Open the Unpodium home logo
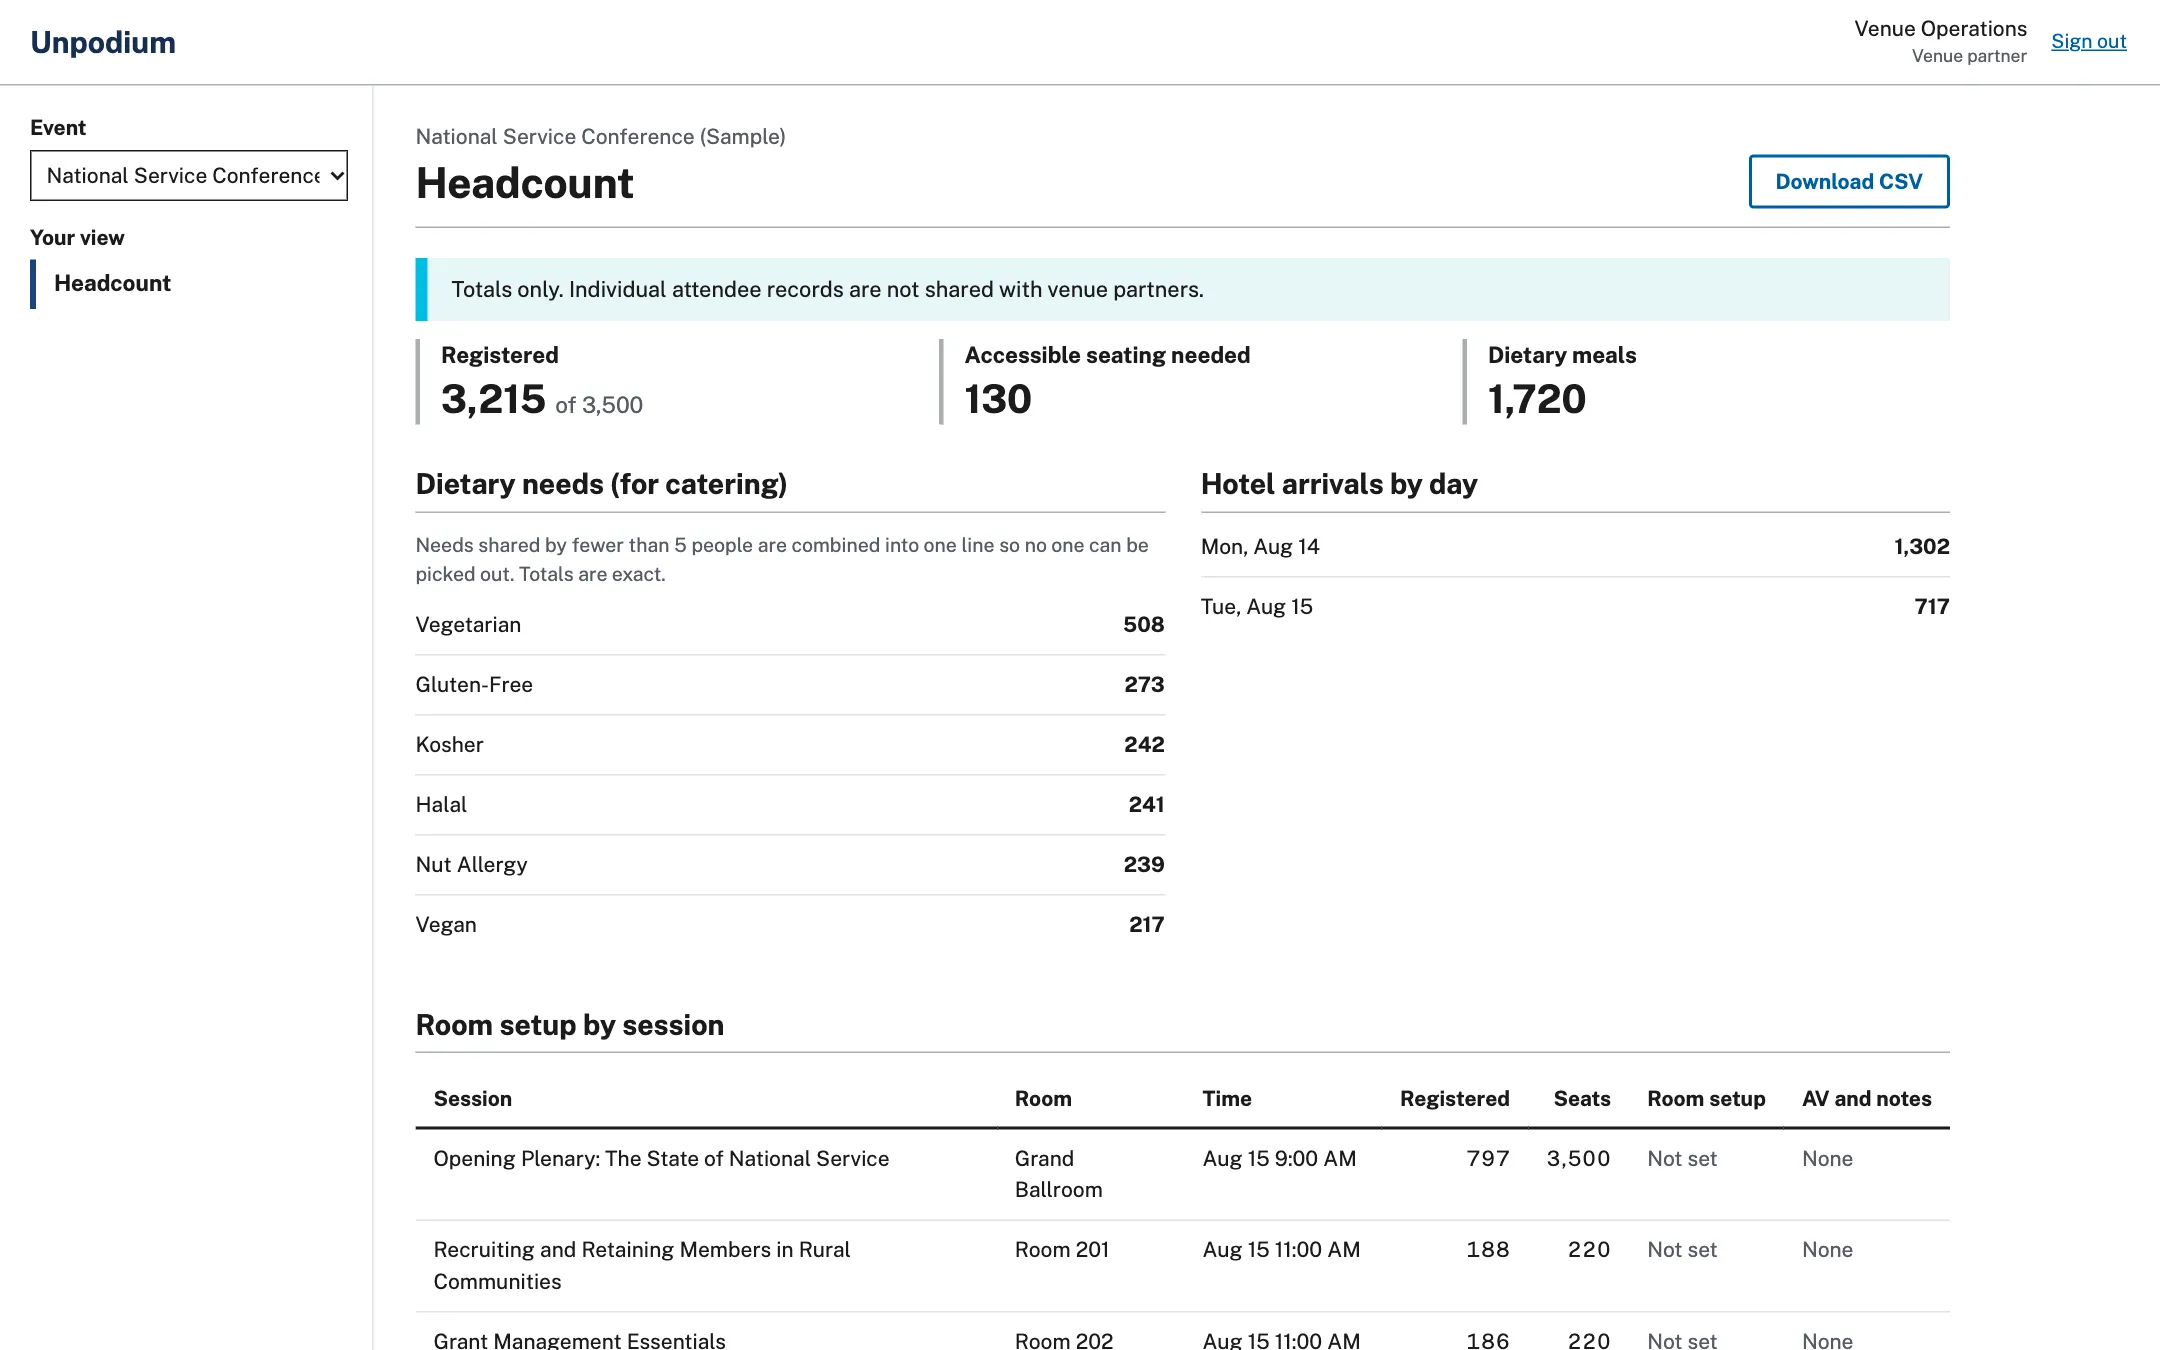The width and height of the screenshot is (2160, 1350). (103, 42)
